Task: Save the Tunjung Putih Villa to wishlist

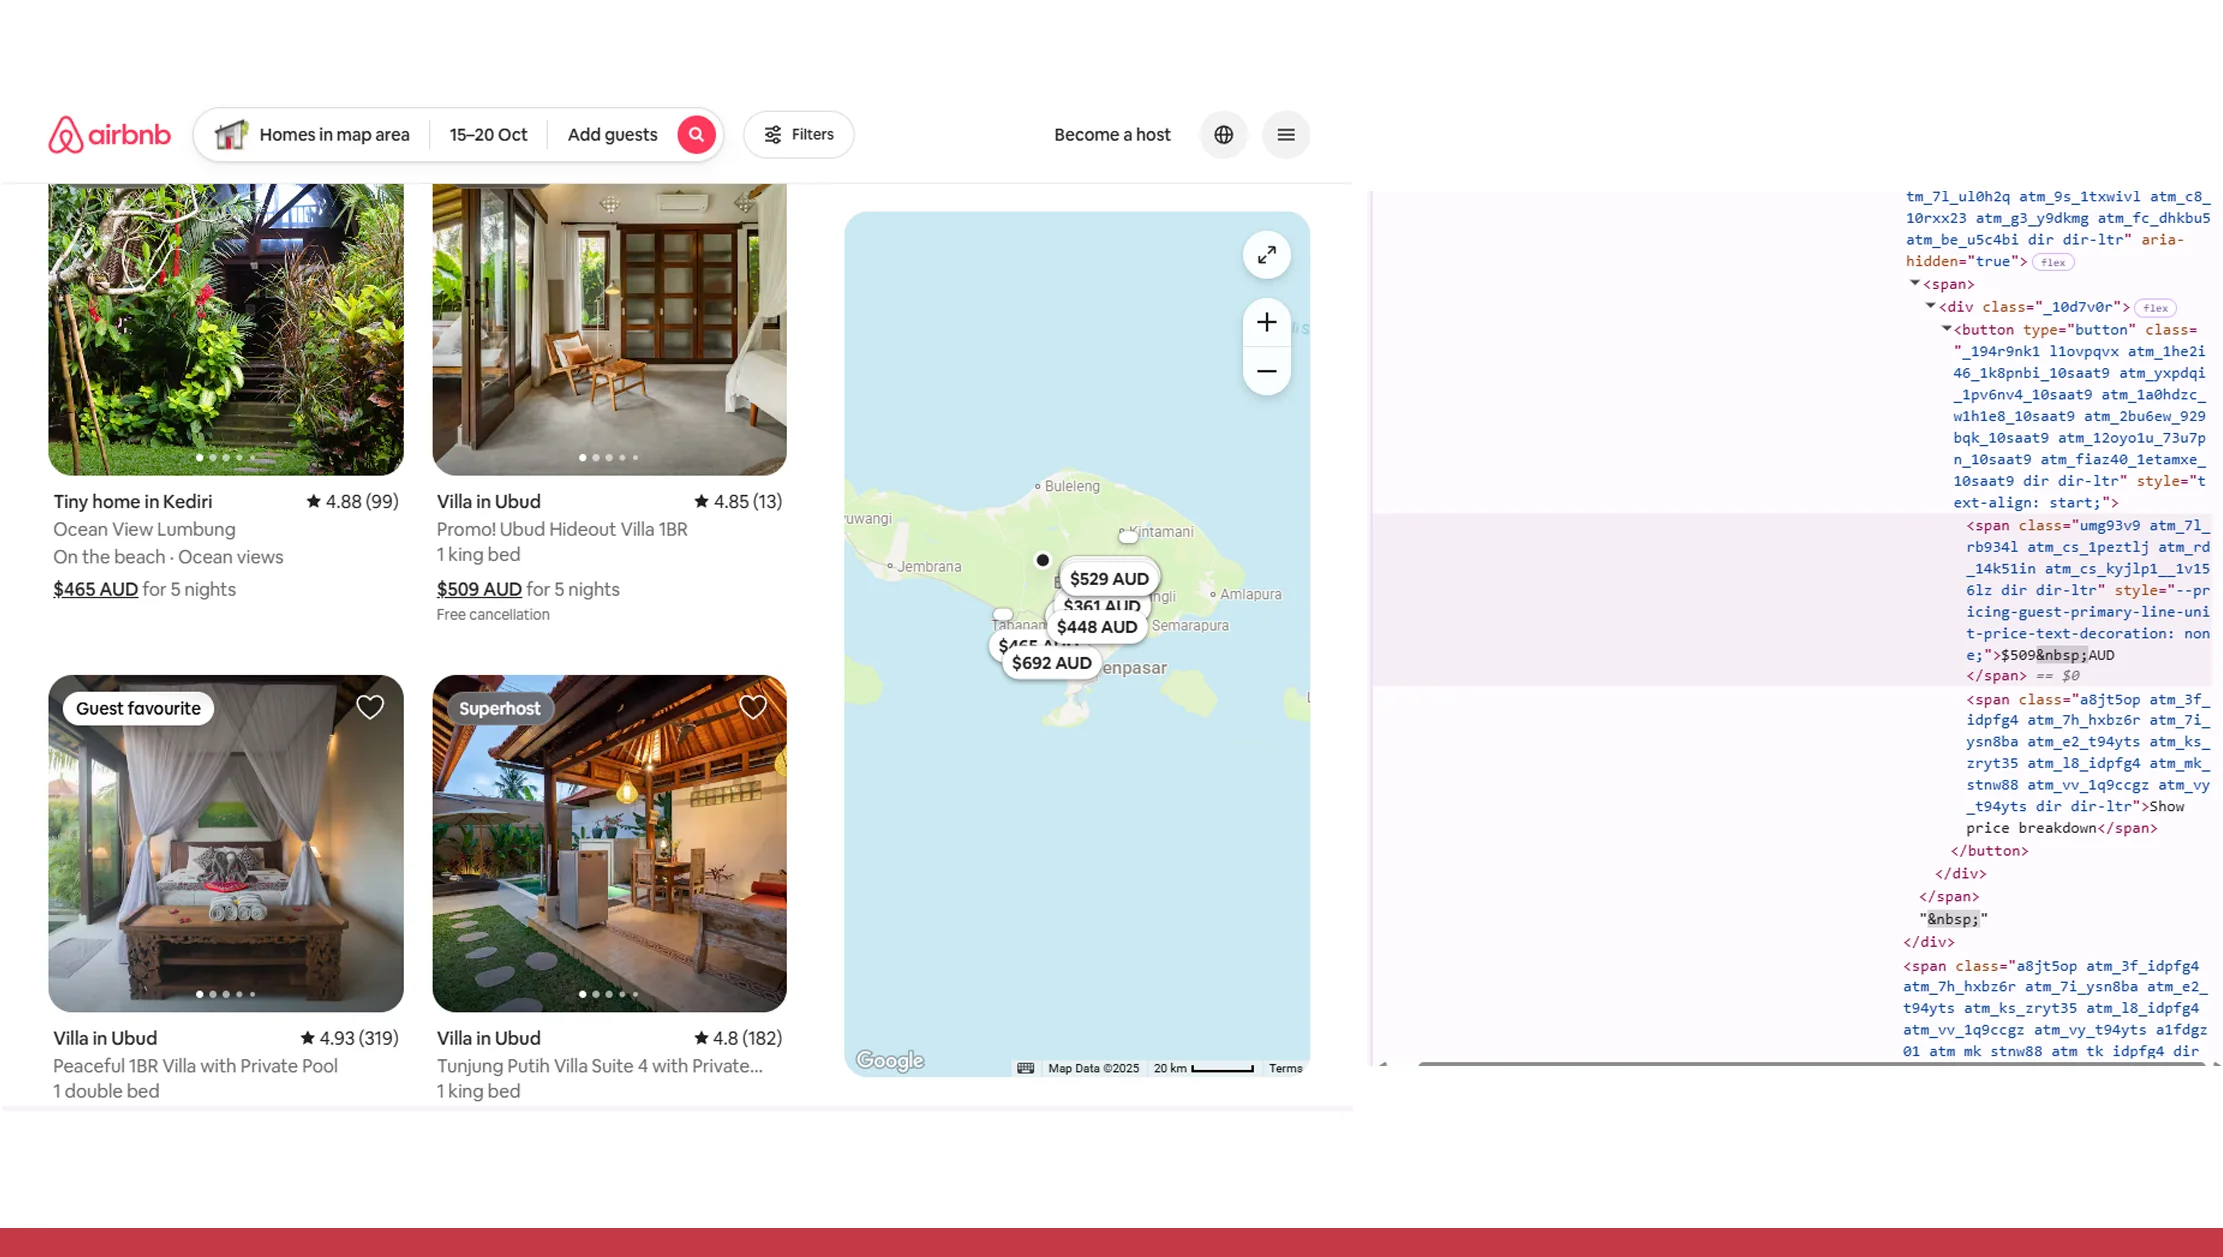Action: (x=753, y=707)
